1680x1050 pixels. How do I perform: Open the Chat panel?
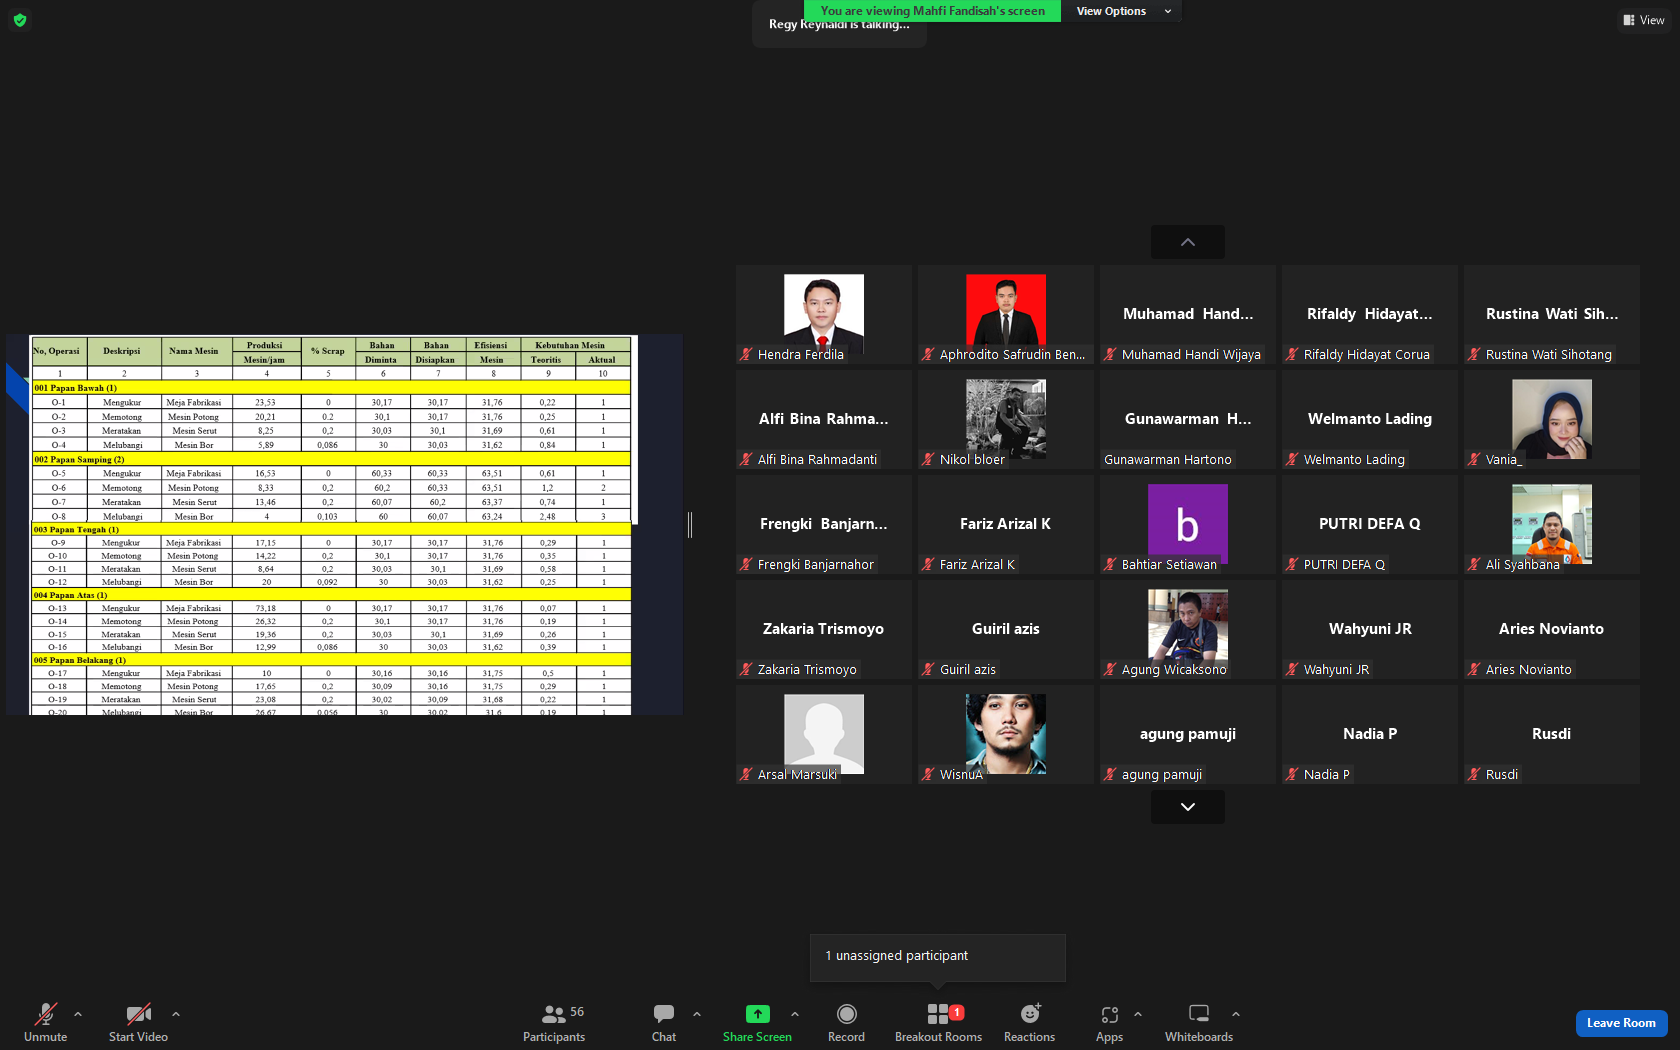664,1022
